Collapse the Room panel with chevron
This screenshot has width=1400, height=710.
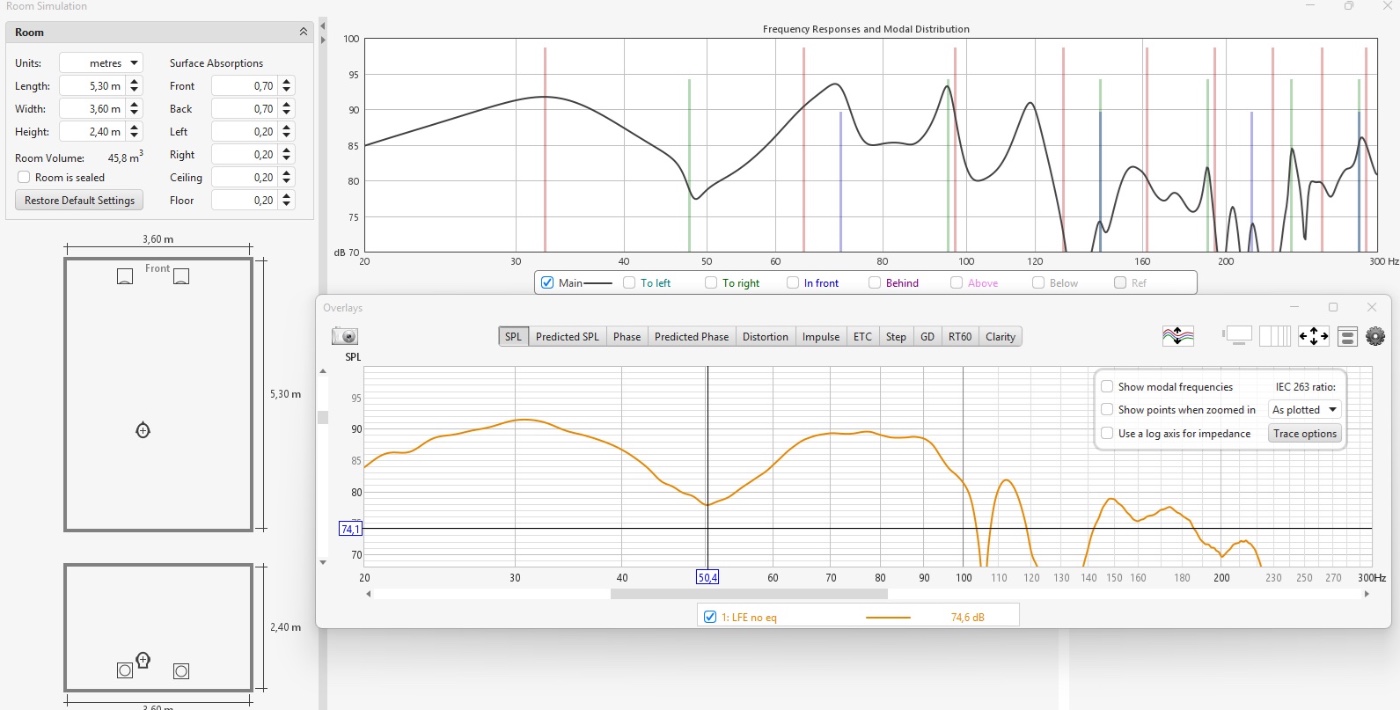click(x=303, y=32)
